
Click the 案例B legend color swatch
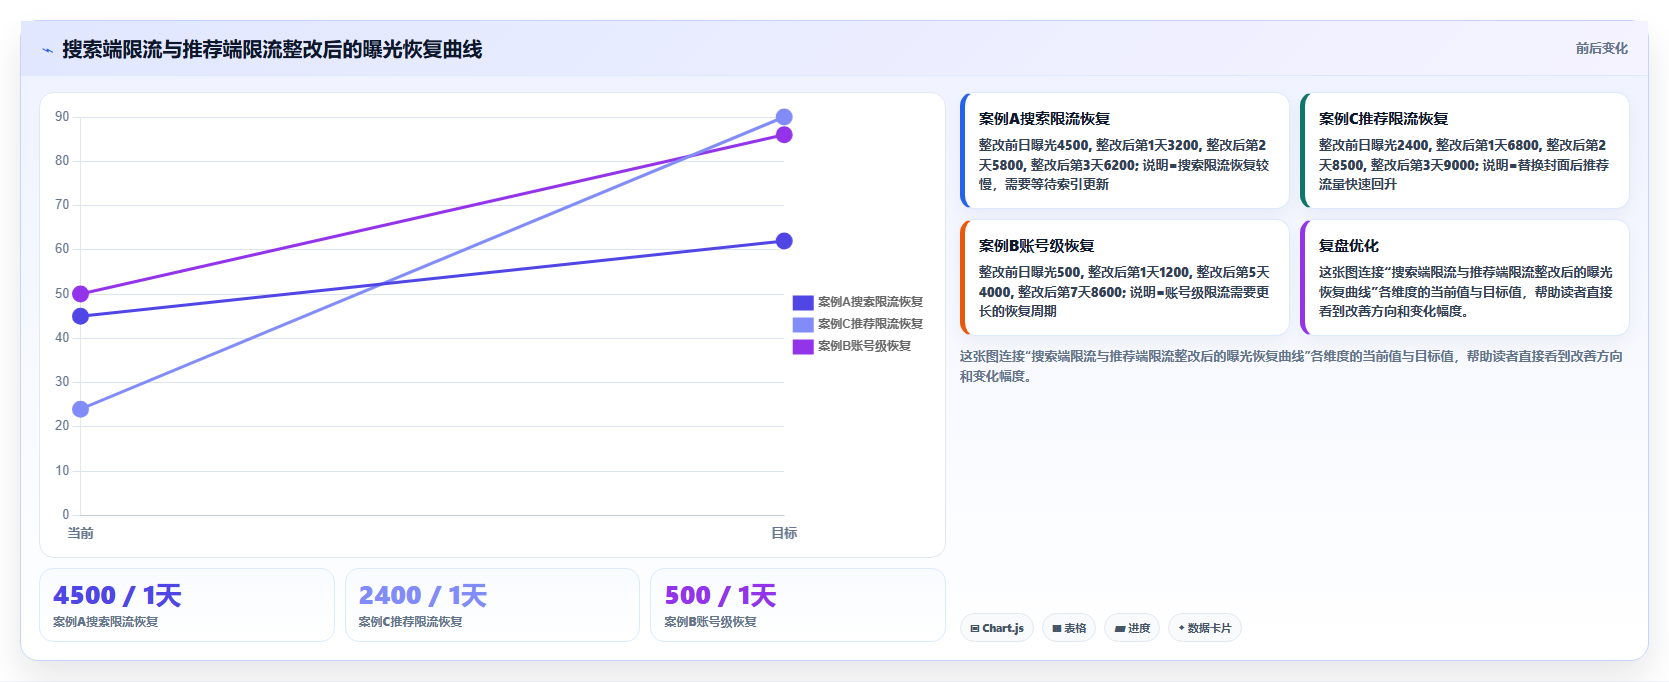click(x=803, y=346)
